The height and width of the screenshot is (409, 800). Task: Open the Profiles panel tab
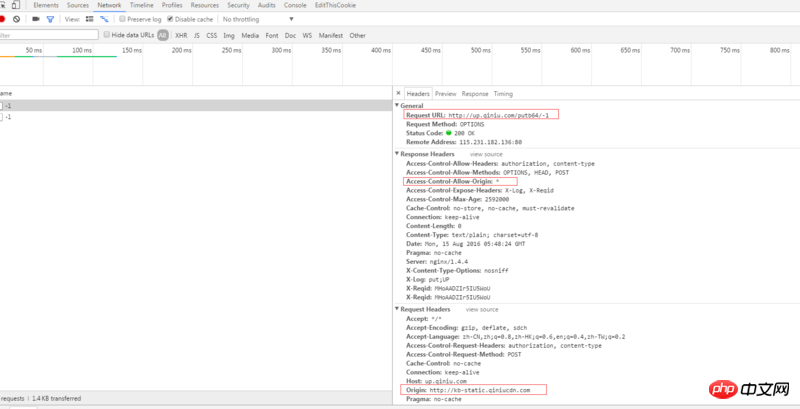tap(172, 6)
